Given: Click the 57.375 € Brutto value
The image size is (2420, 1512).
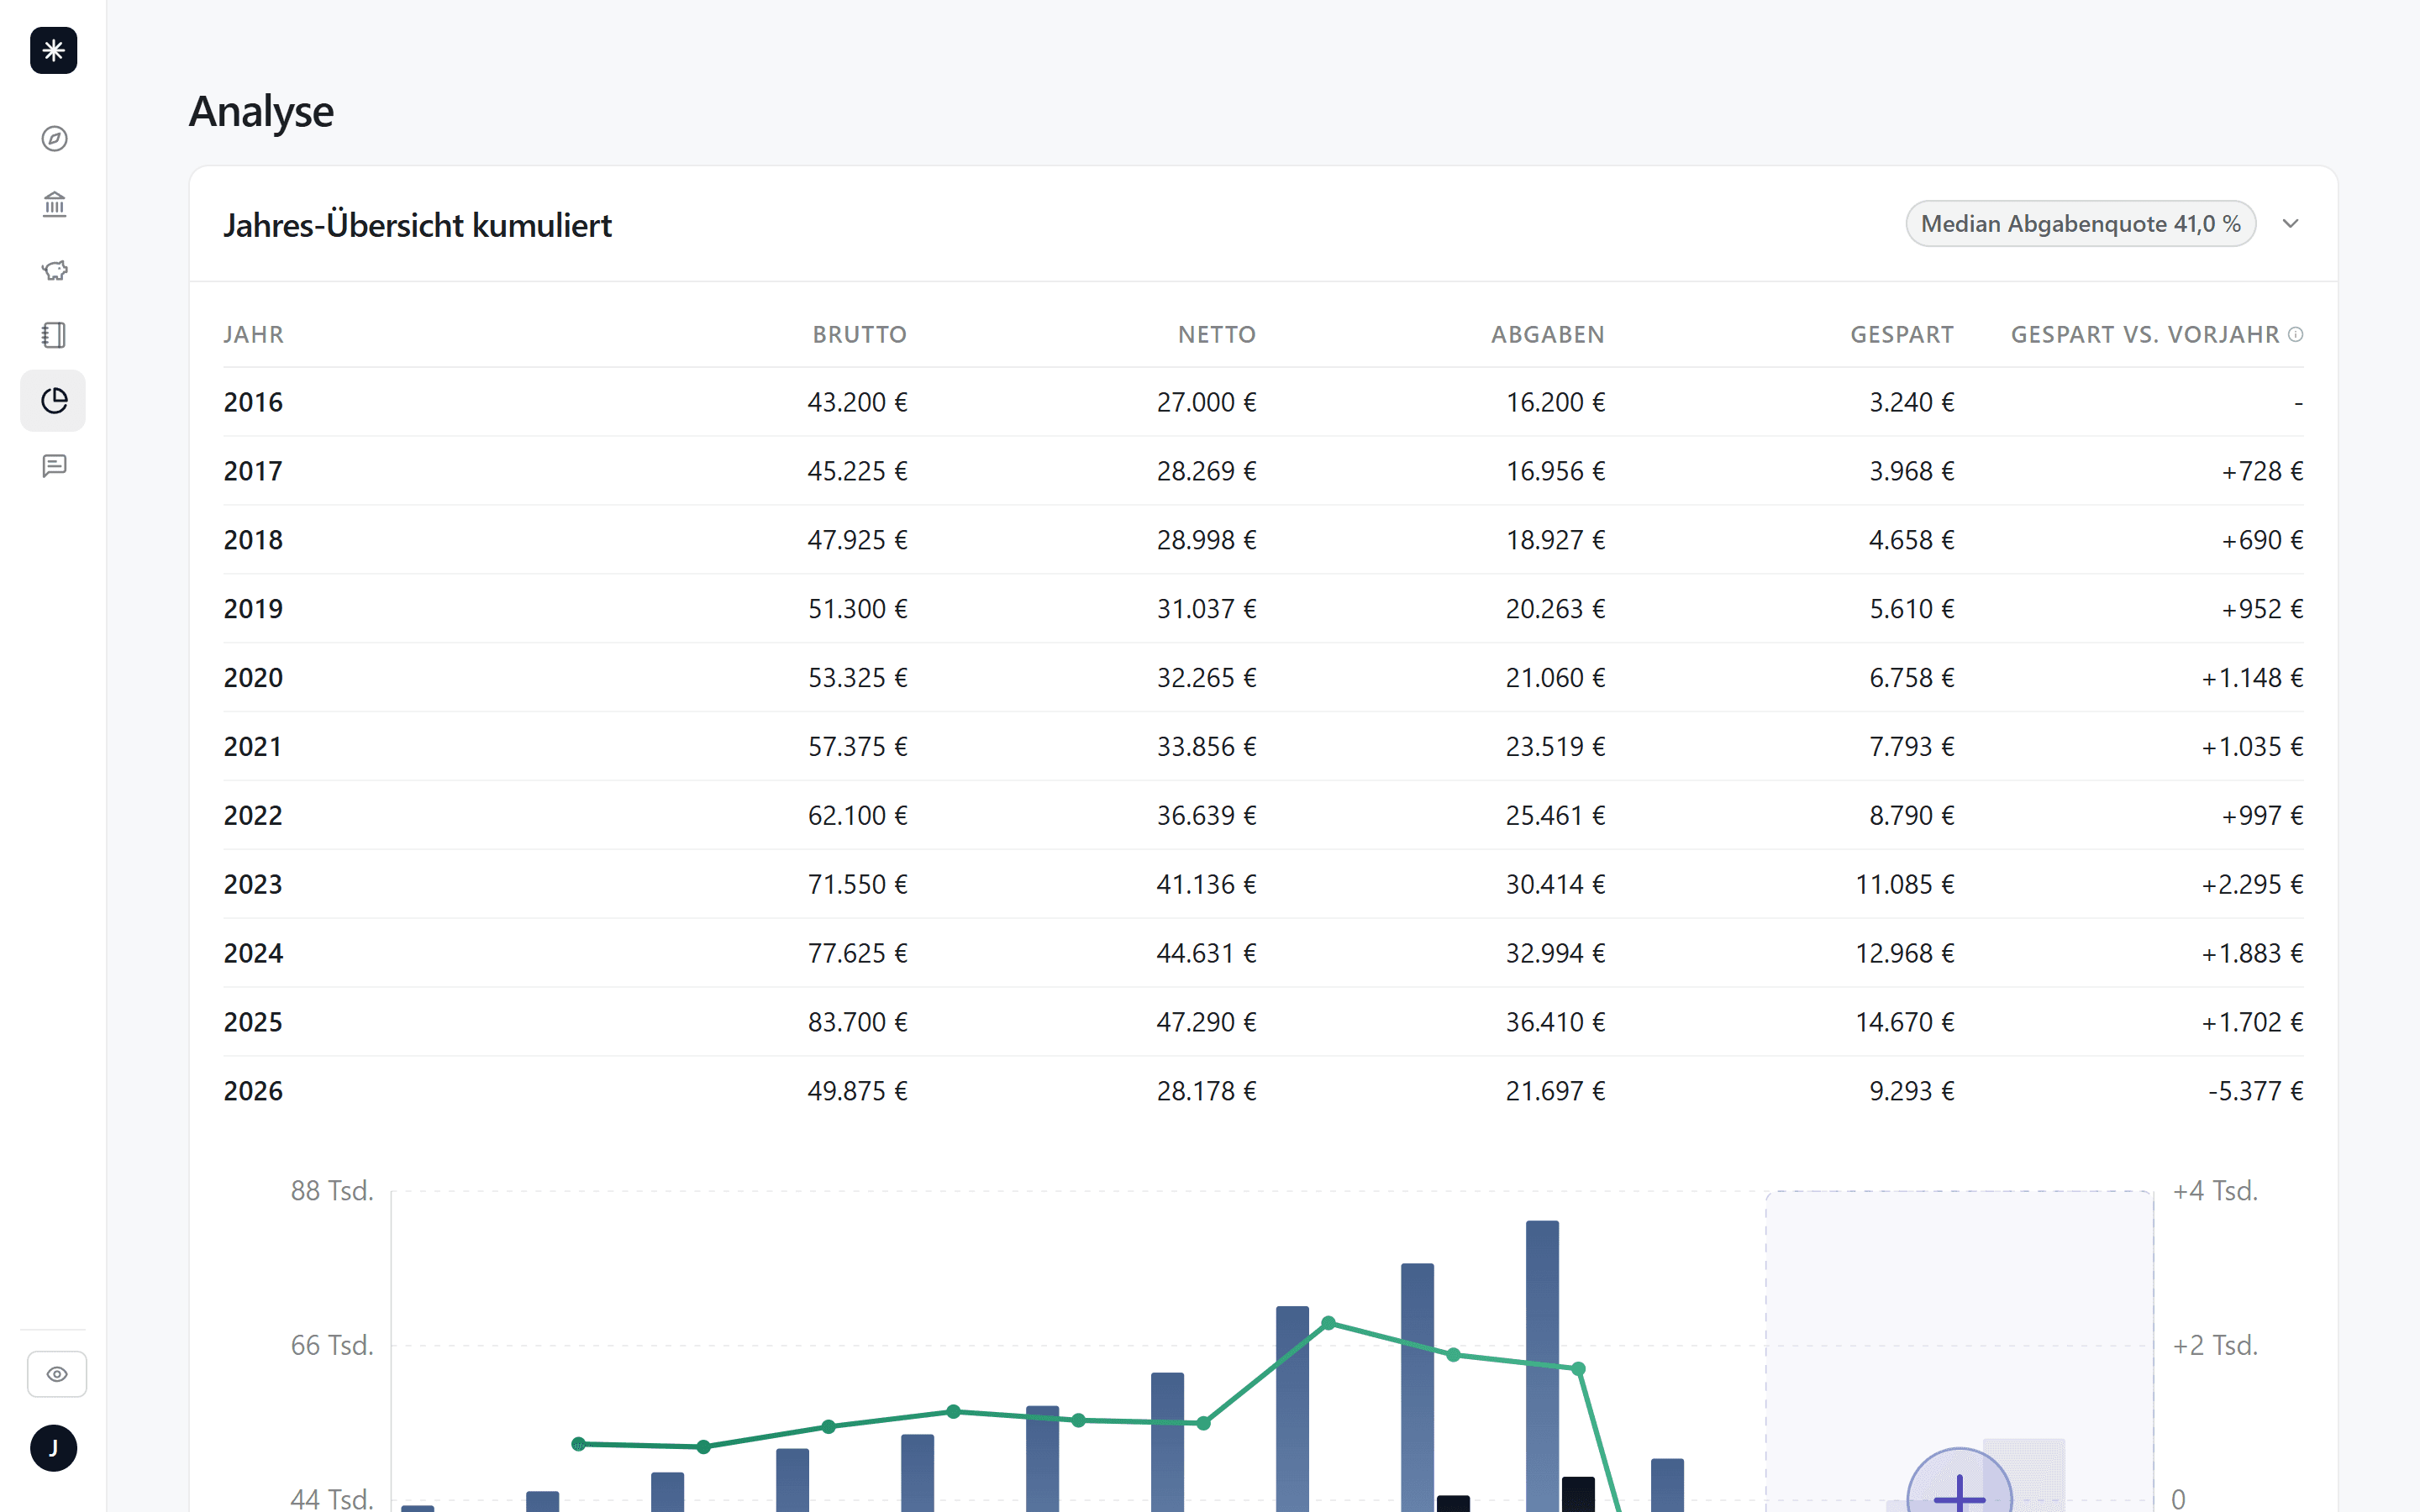Looking at the screenshot, I should click(x=858, y=748).
